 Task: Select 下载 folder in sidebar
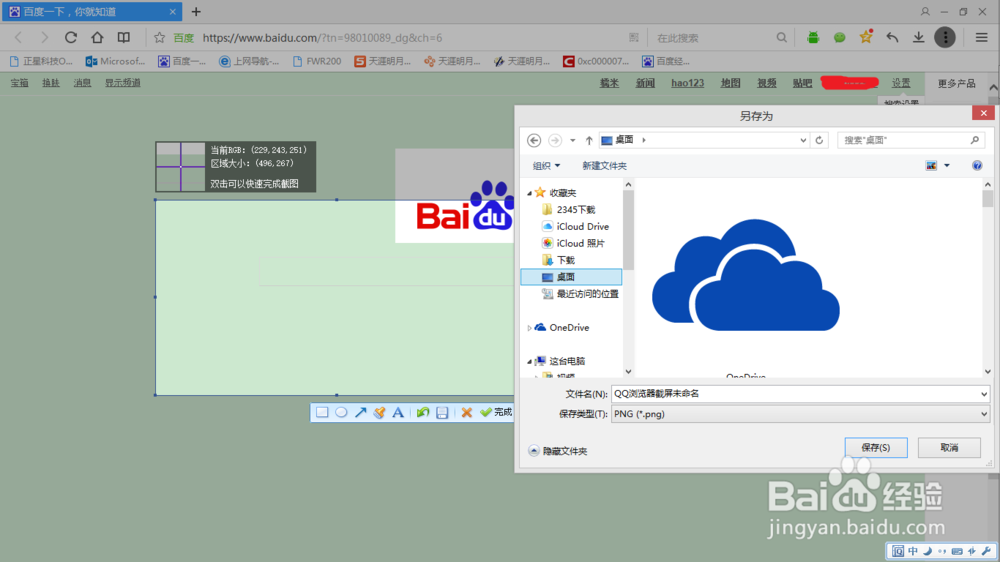558,260
